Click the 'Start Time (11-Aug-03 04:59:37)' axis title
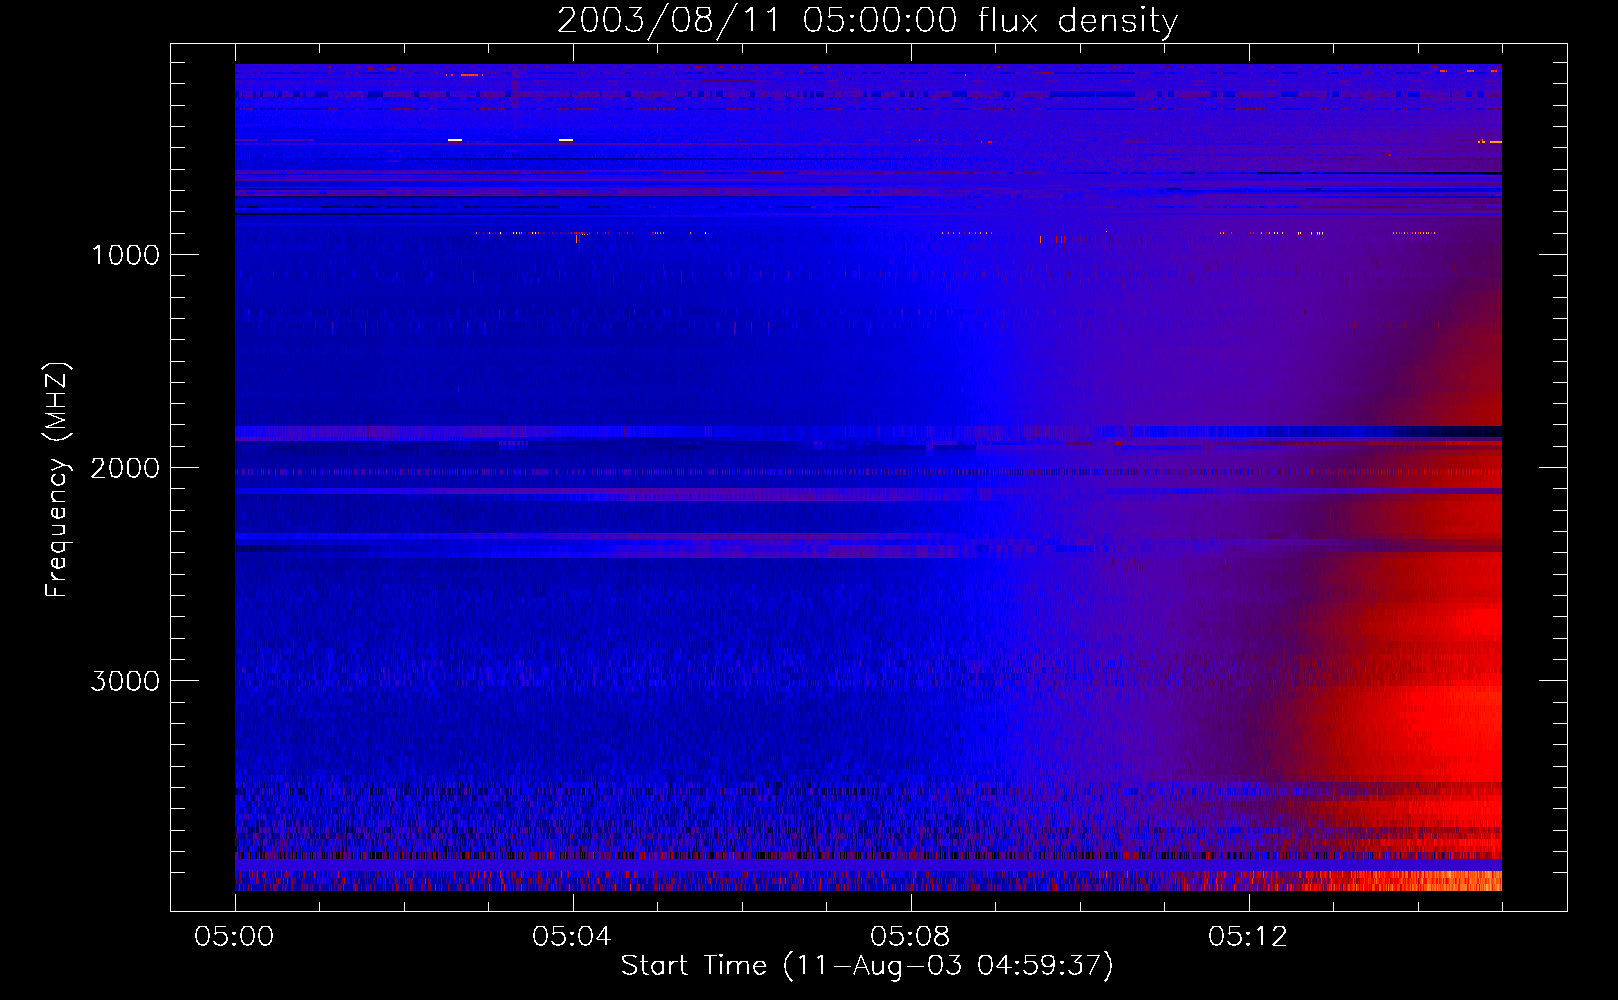Image resolution: width=1618 pixels, height=1000 pixels. tap(867, 966)
